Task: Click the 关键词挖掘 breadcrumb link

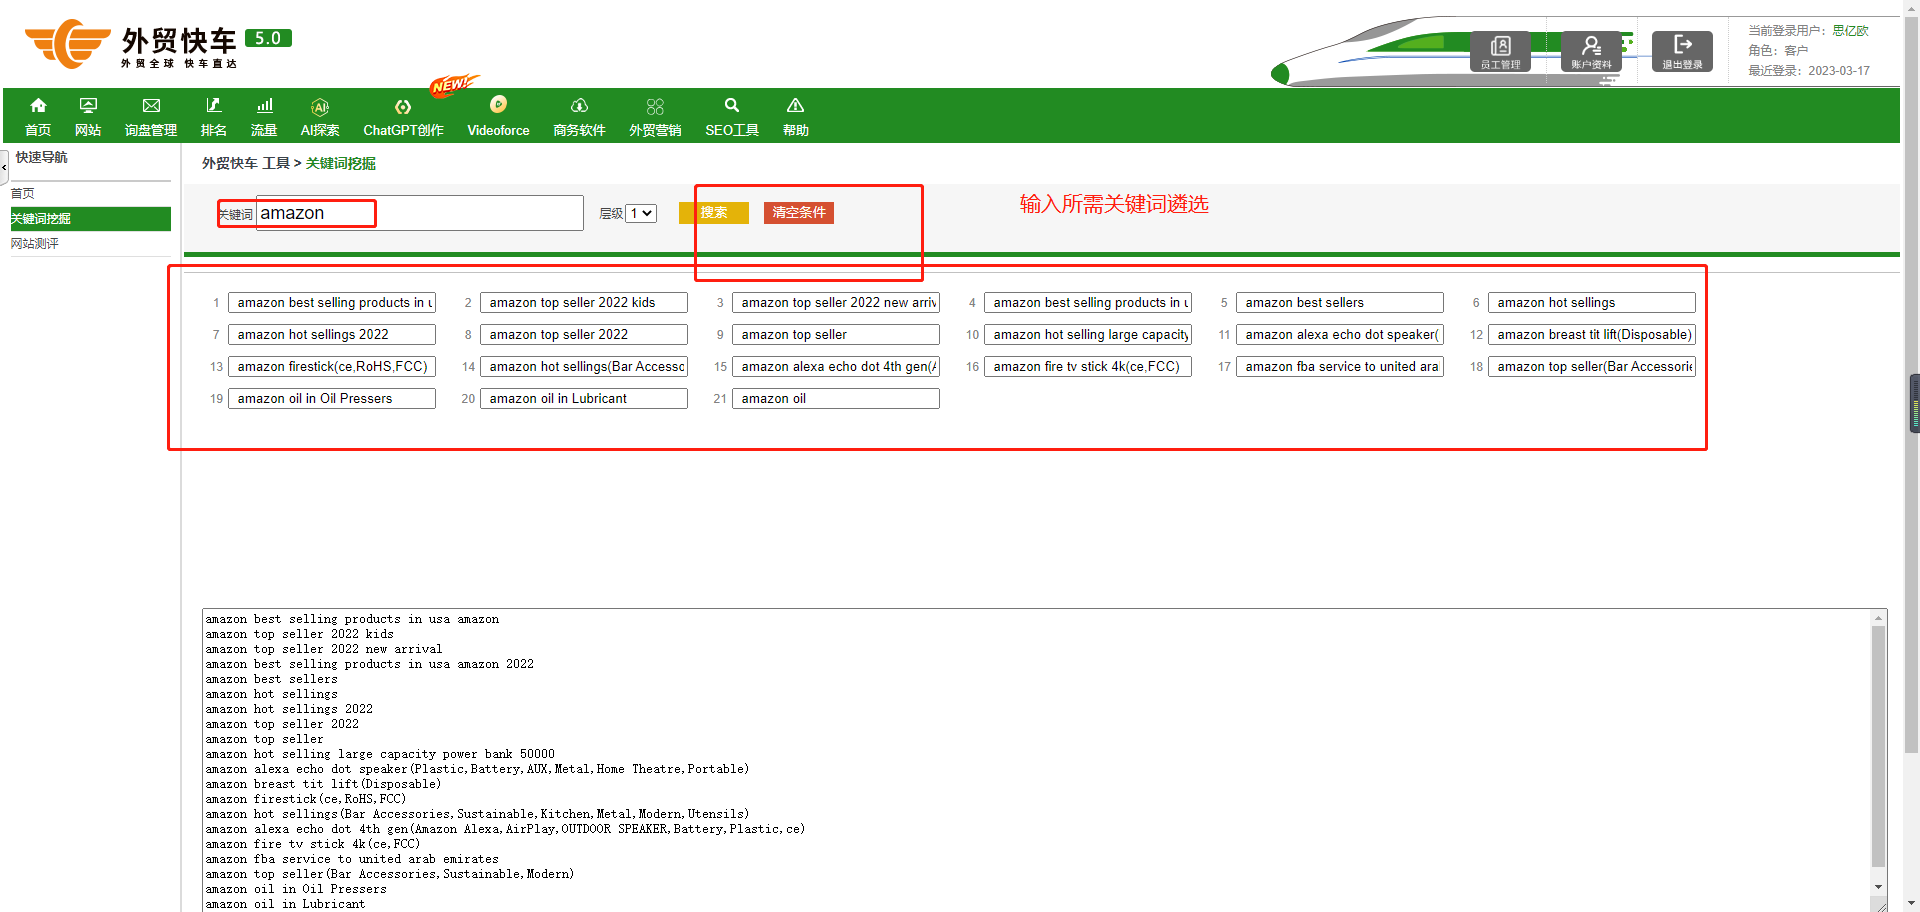Action: click(341, 163)
